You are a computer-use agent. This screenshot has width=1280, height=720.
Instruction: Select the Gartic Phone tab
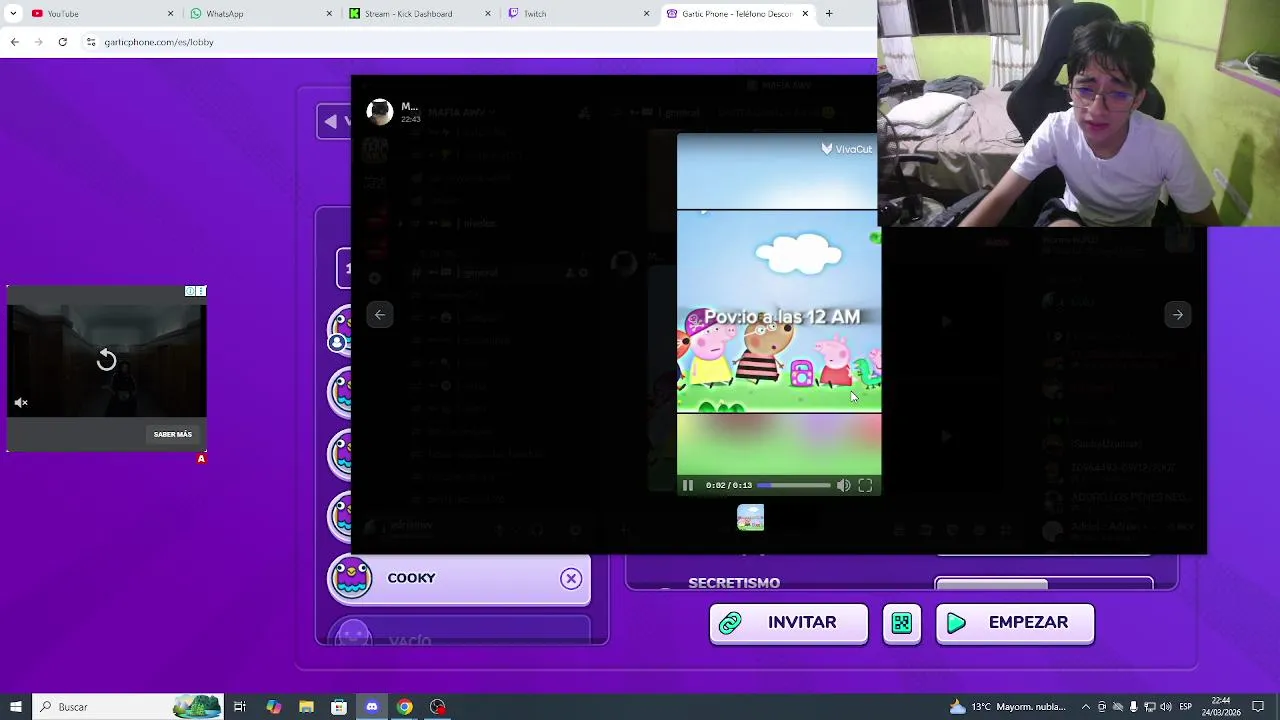click(737, 13)
